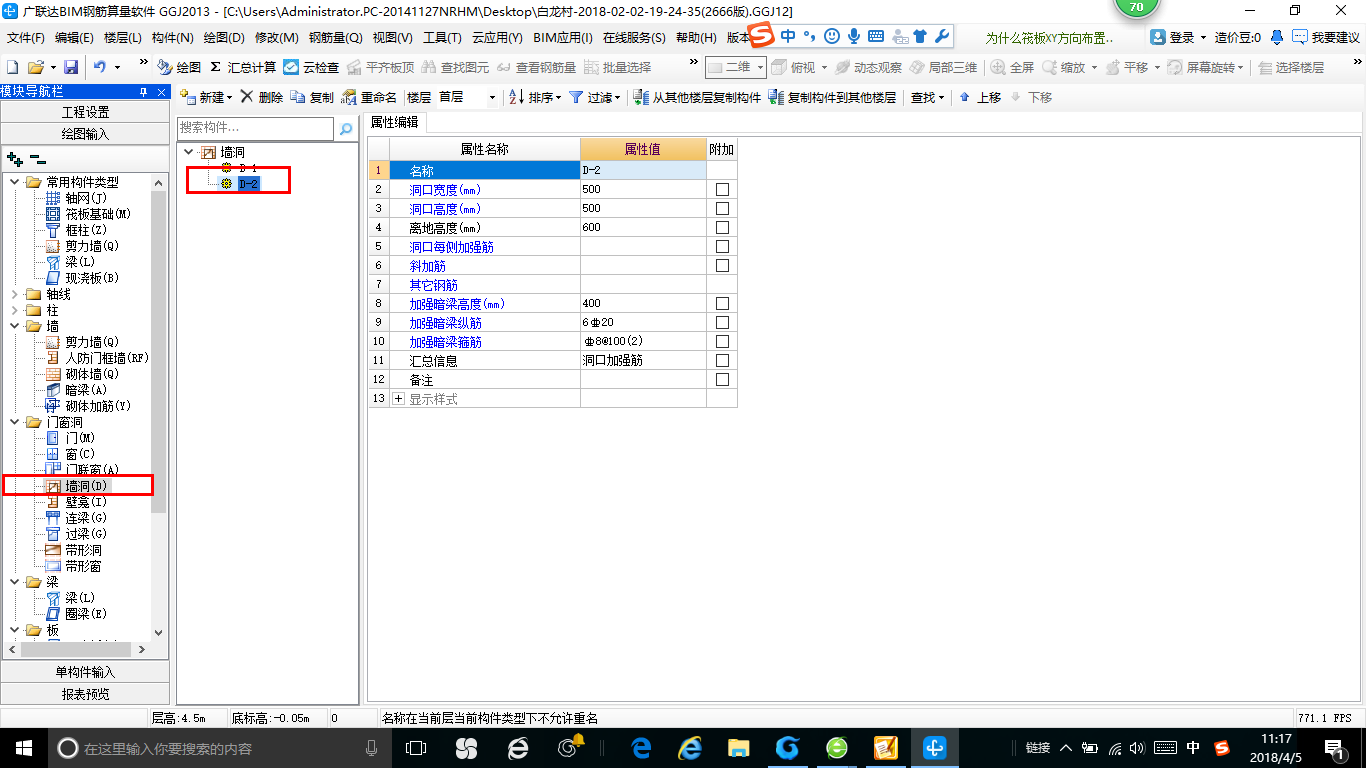1366x768 pixels.
Task: Expand 轴线 tree folder
Action: pos(14,294)
